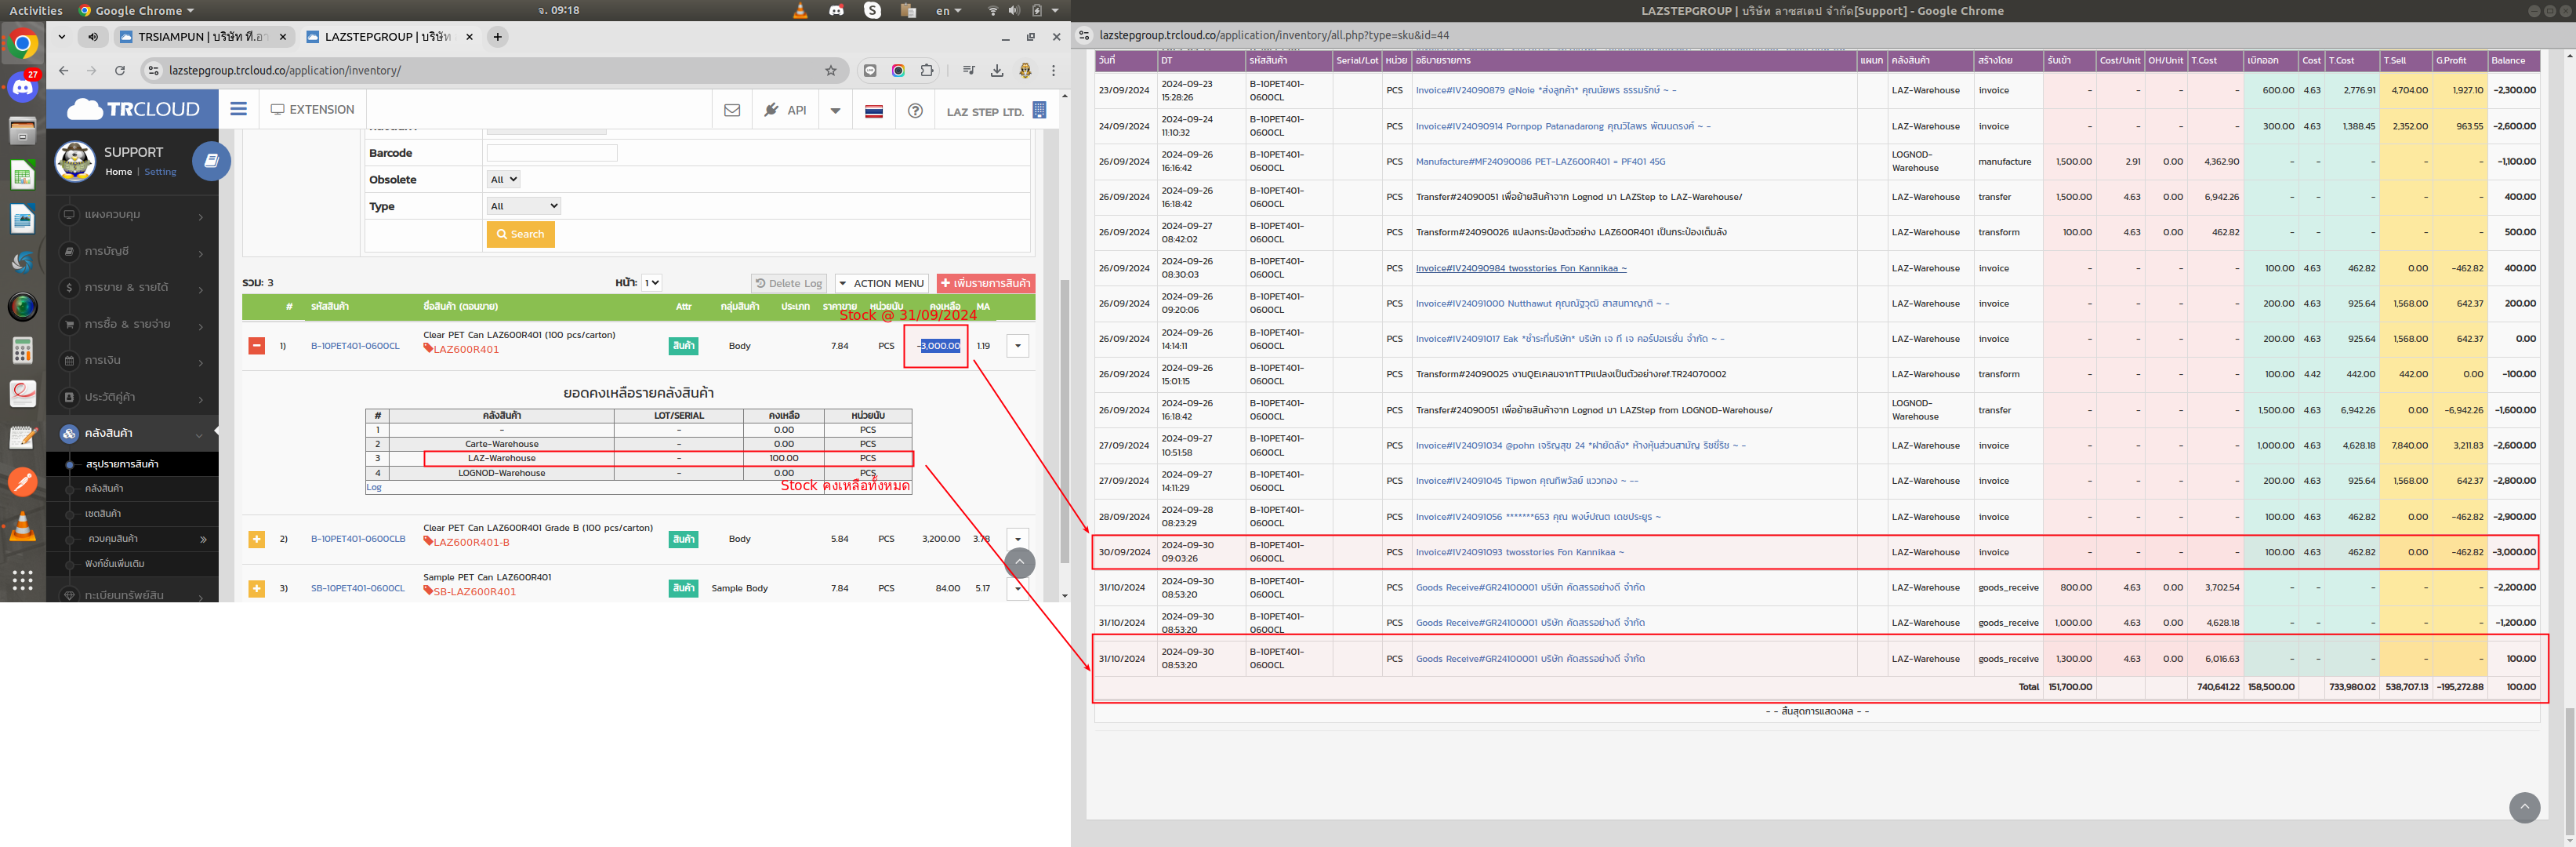The width and height of the screenshot is (2576, 847).
Task: Open the mail envelope icon in TRCloud header
Action: 732,110
